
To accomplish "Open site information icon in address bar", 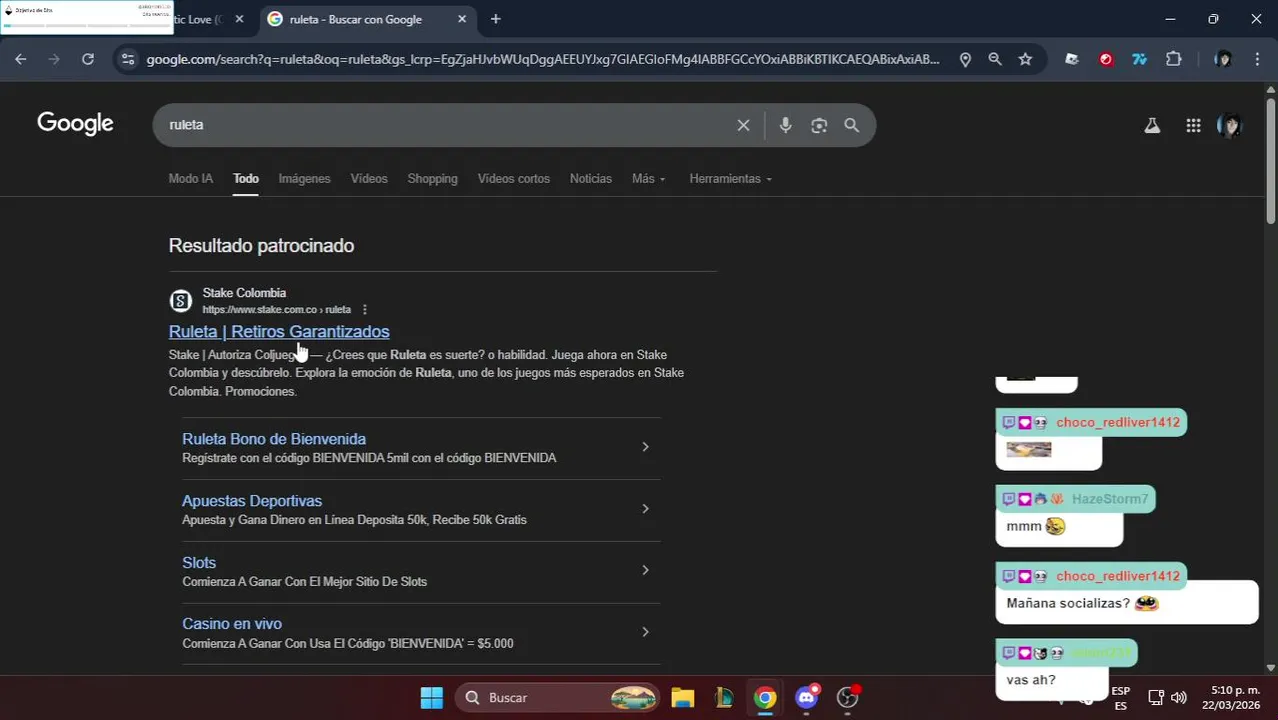I will click(127, 59).
